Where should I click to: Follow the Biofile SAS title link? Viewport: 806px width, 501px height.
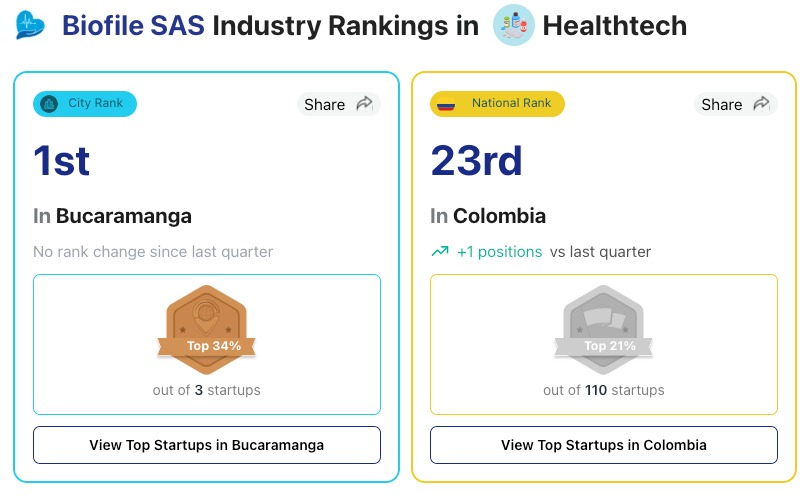point(133,25)
